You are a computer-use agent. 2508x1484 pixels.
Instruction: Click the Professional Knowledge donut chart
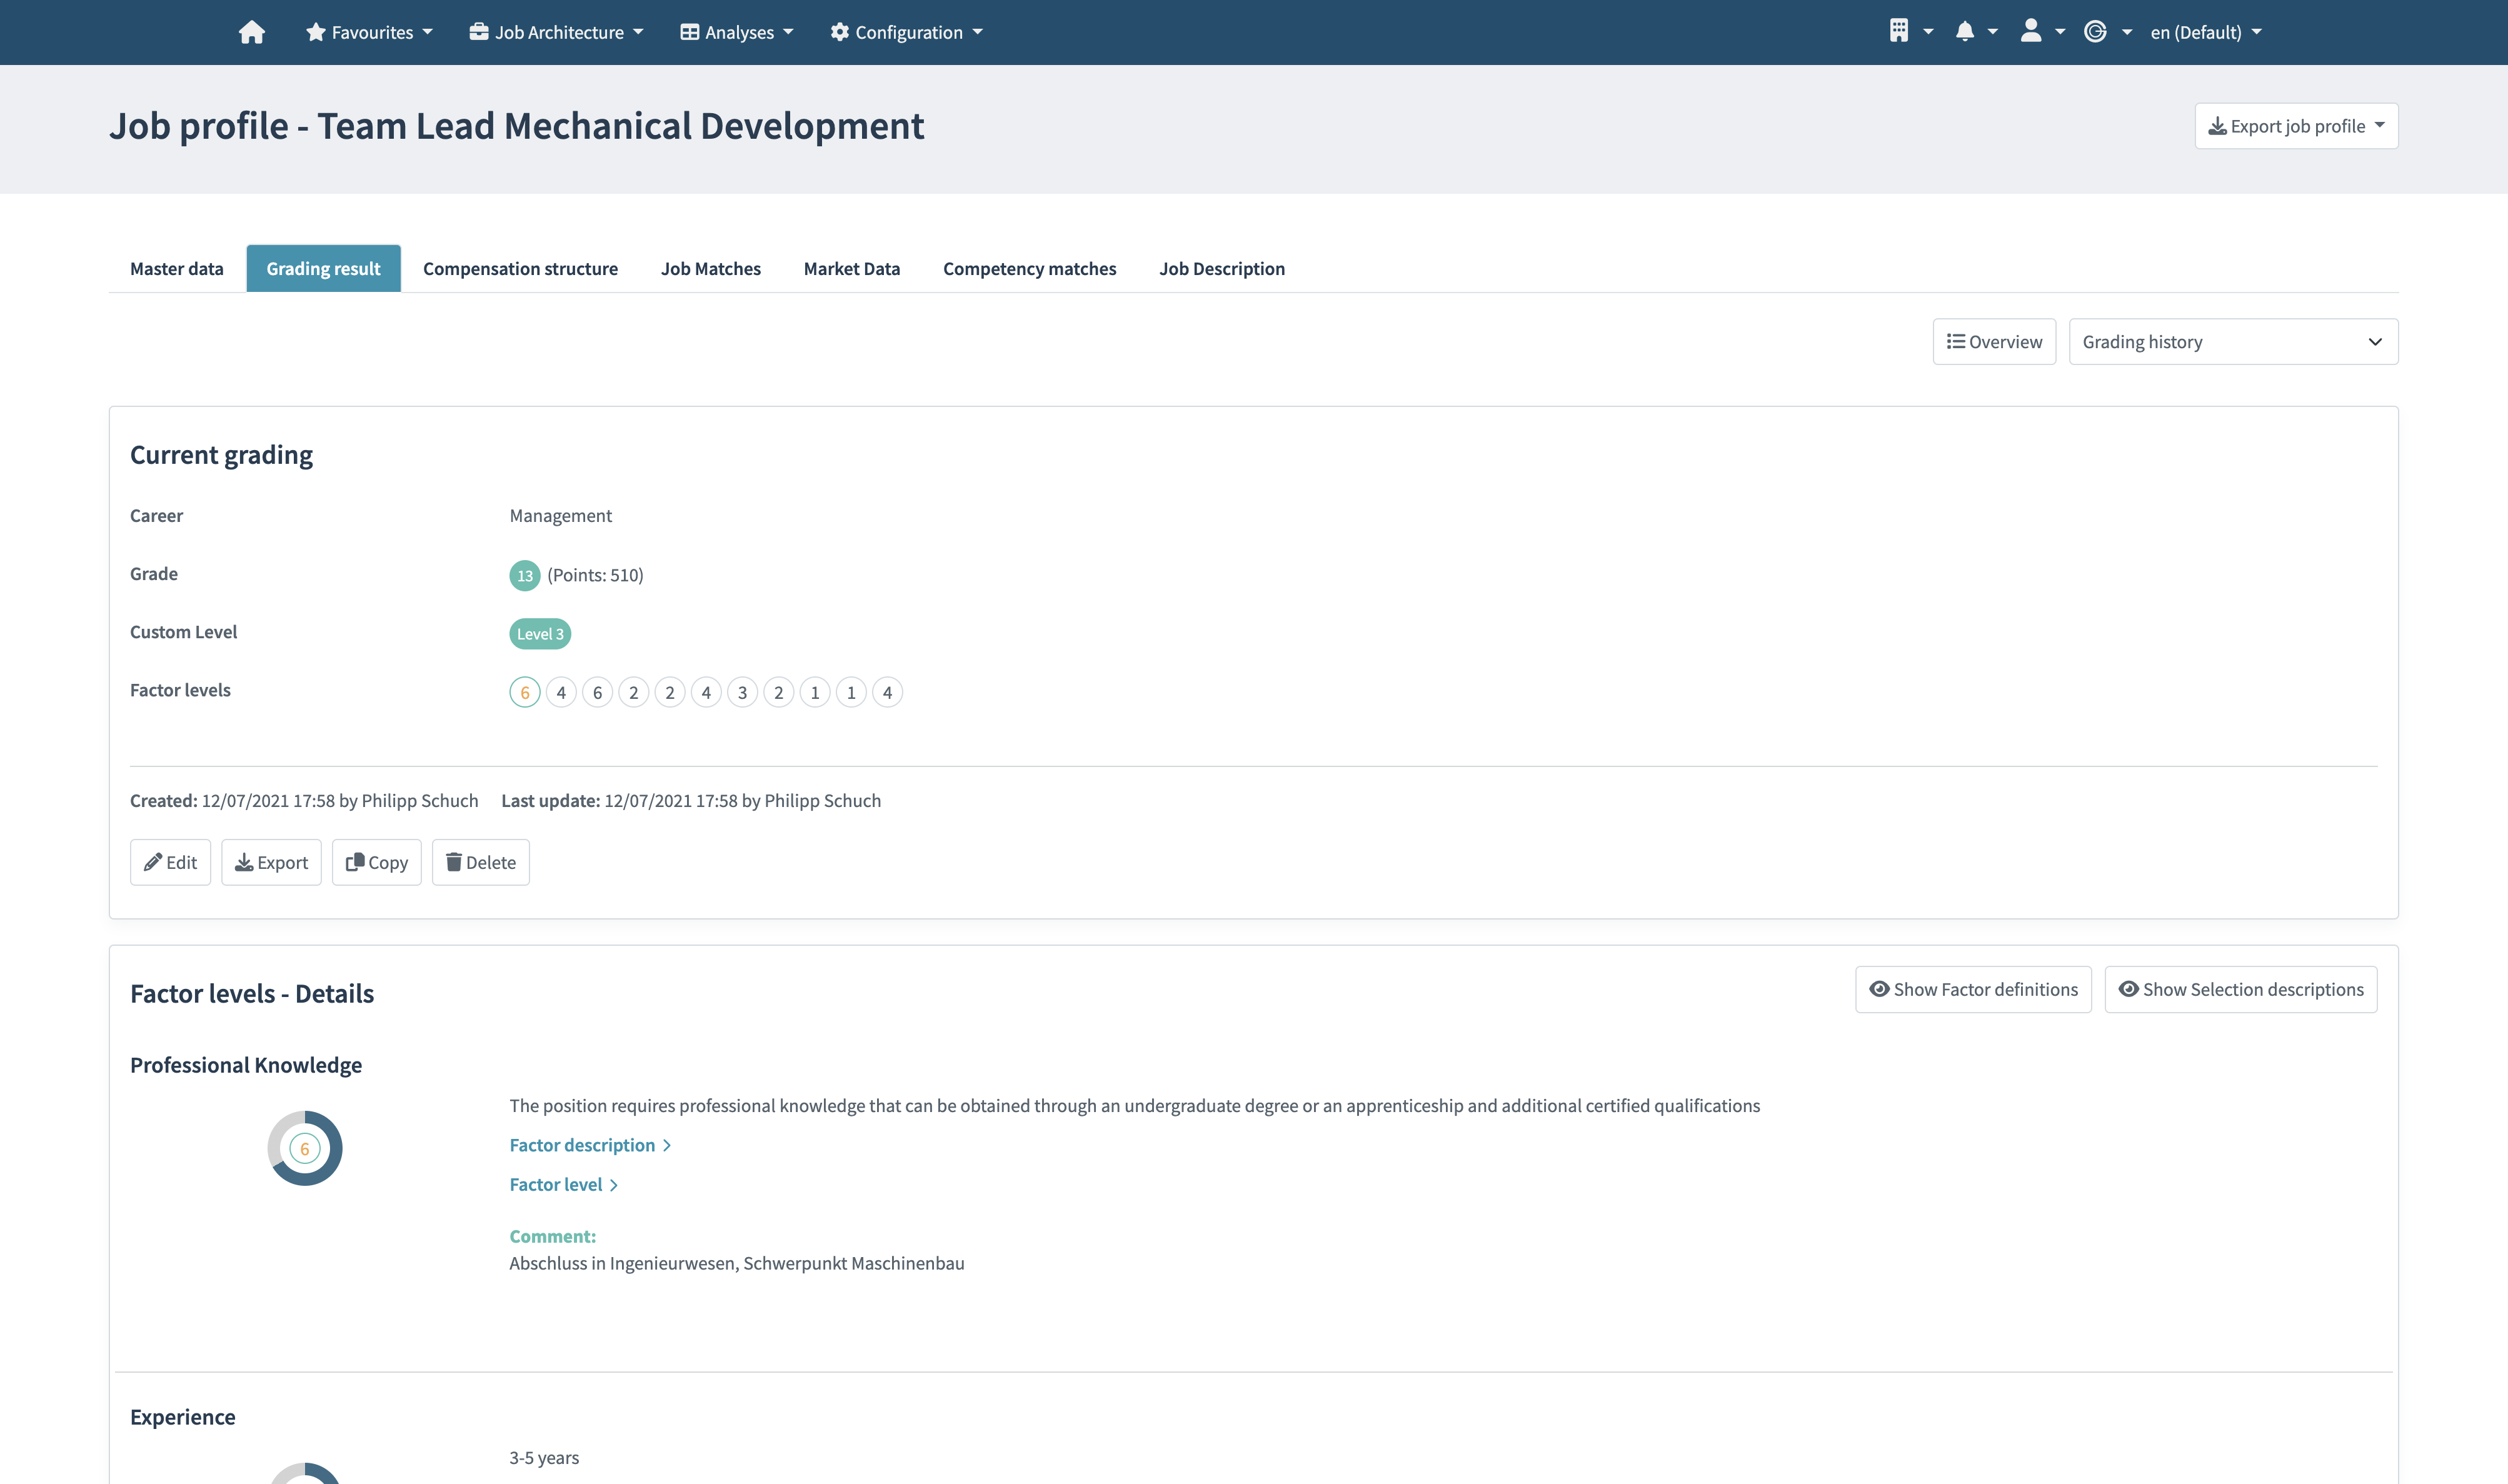305,1148
